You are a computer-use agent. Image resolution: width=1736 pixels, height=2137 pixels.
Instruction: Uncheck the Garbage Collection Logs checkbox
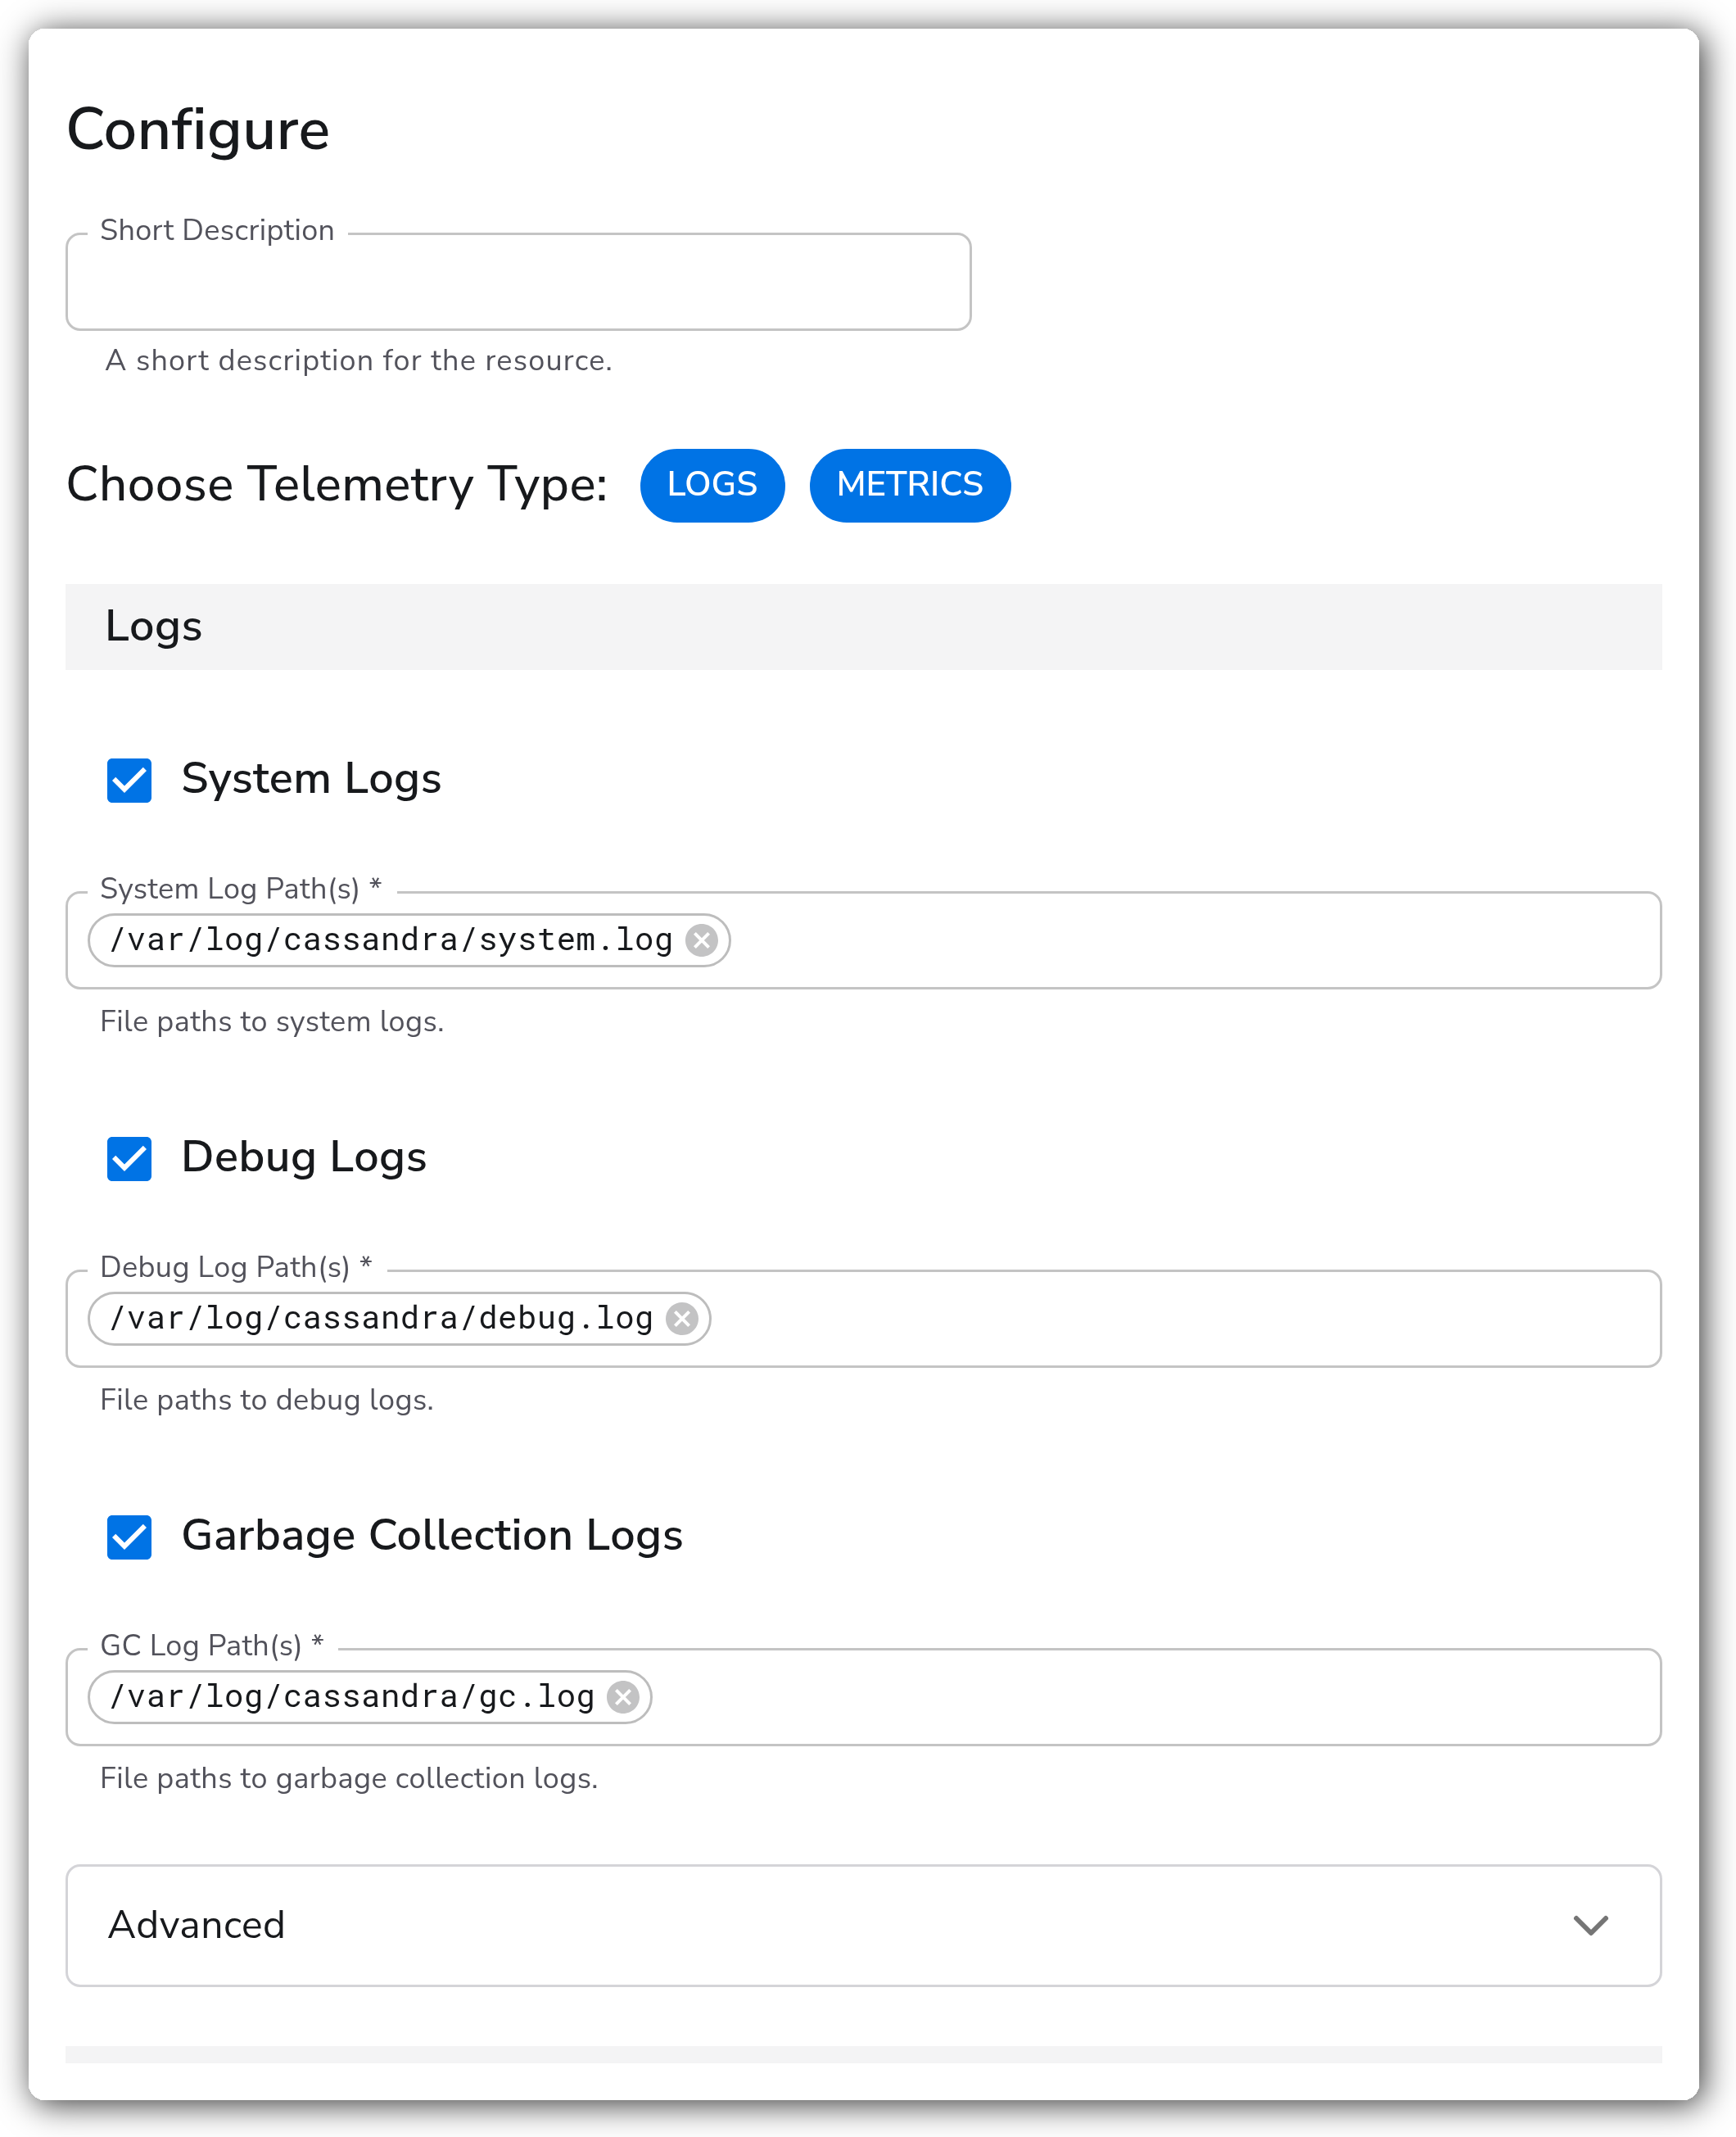click(129, 1536)
